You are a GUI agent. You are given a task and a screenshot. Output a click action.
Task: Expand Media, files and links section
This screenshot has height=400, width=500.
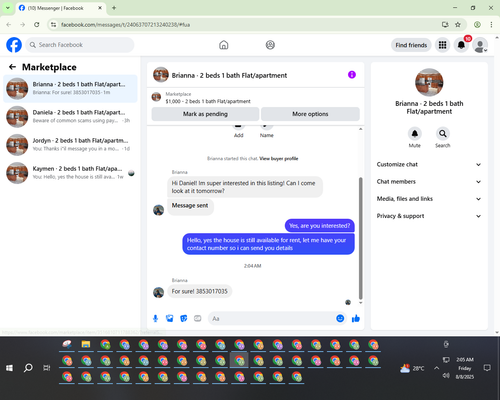429,199
